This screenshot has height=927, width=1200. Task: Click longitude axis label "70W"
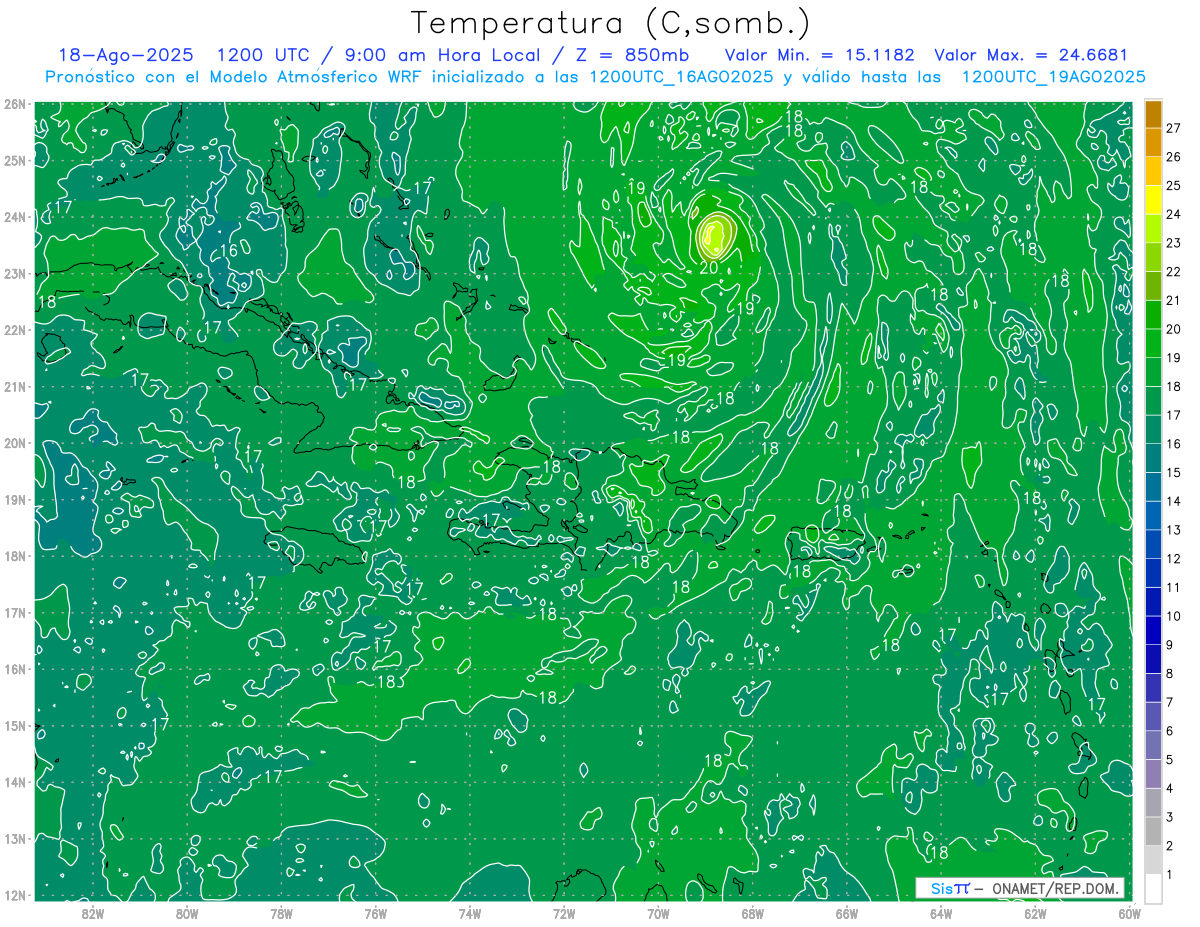[658, 913]
